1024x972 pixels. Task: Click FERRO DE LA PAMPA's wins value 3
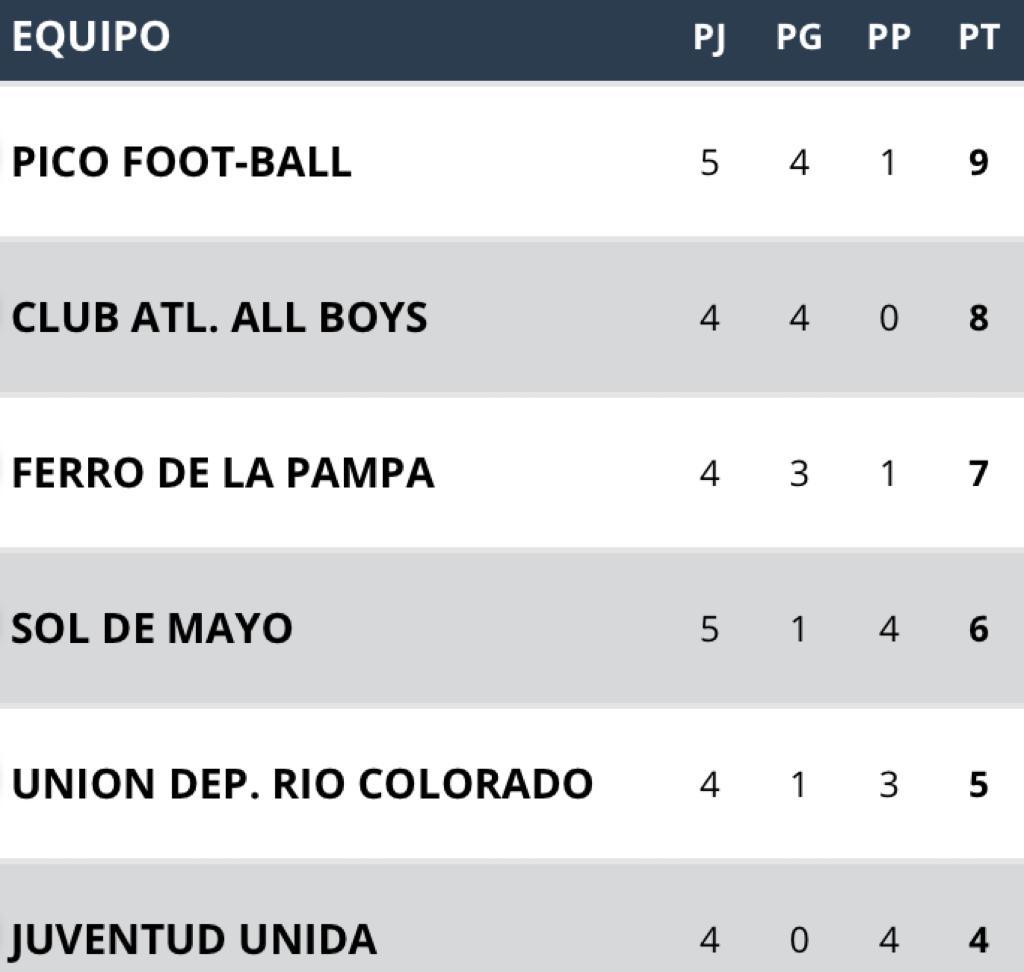click(799, 473)
